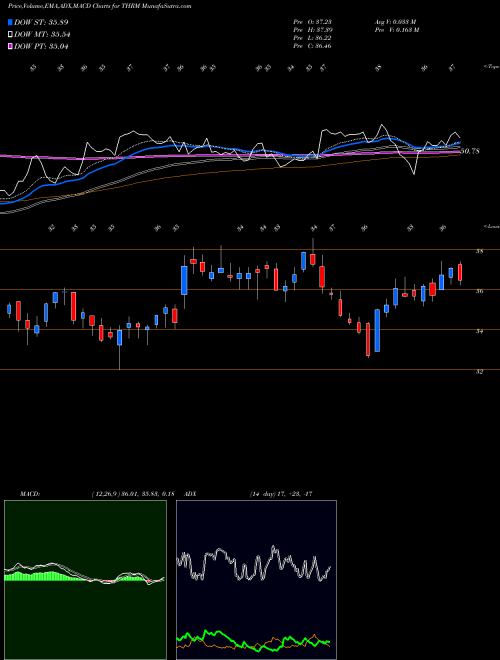500x660 pixels.
Task: Click the blue DOW ST legend swatch
Action: (x=11, y=22)
